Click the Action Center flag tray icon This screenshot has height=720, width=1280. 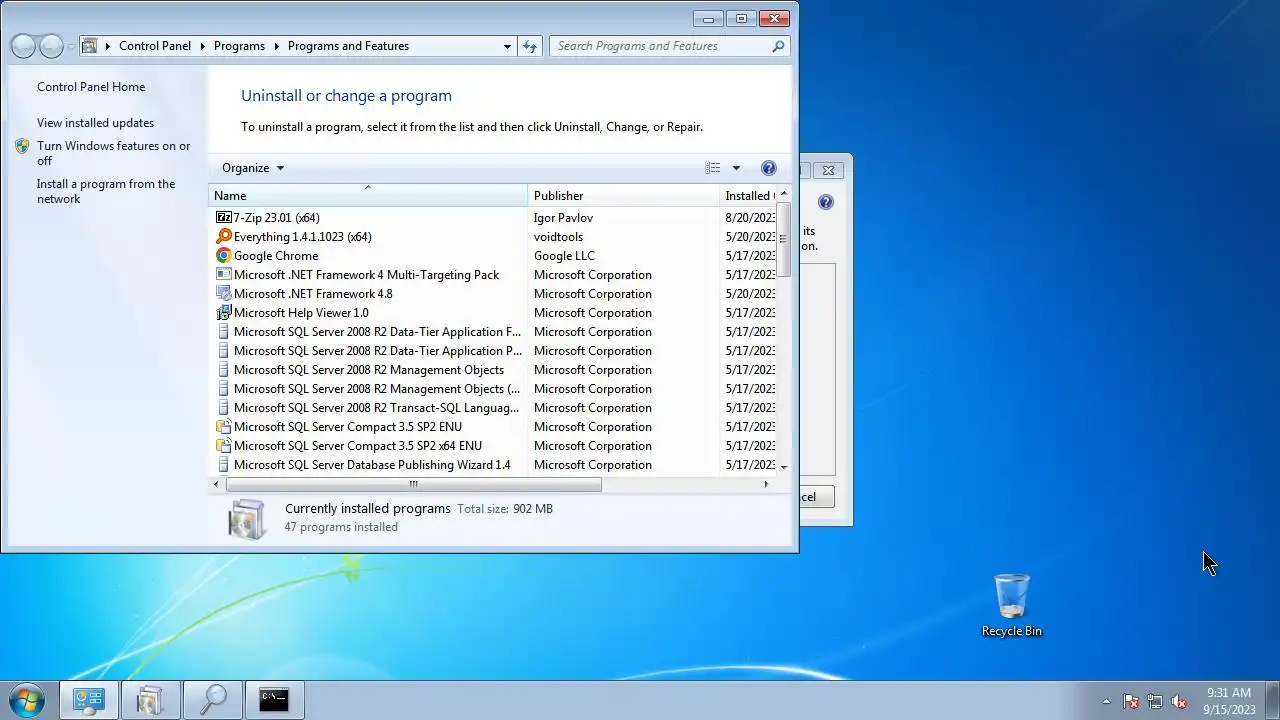coord(1131,701)
